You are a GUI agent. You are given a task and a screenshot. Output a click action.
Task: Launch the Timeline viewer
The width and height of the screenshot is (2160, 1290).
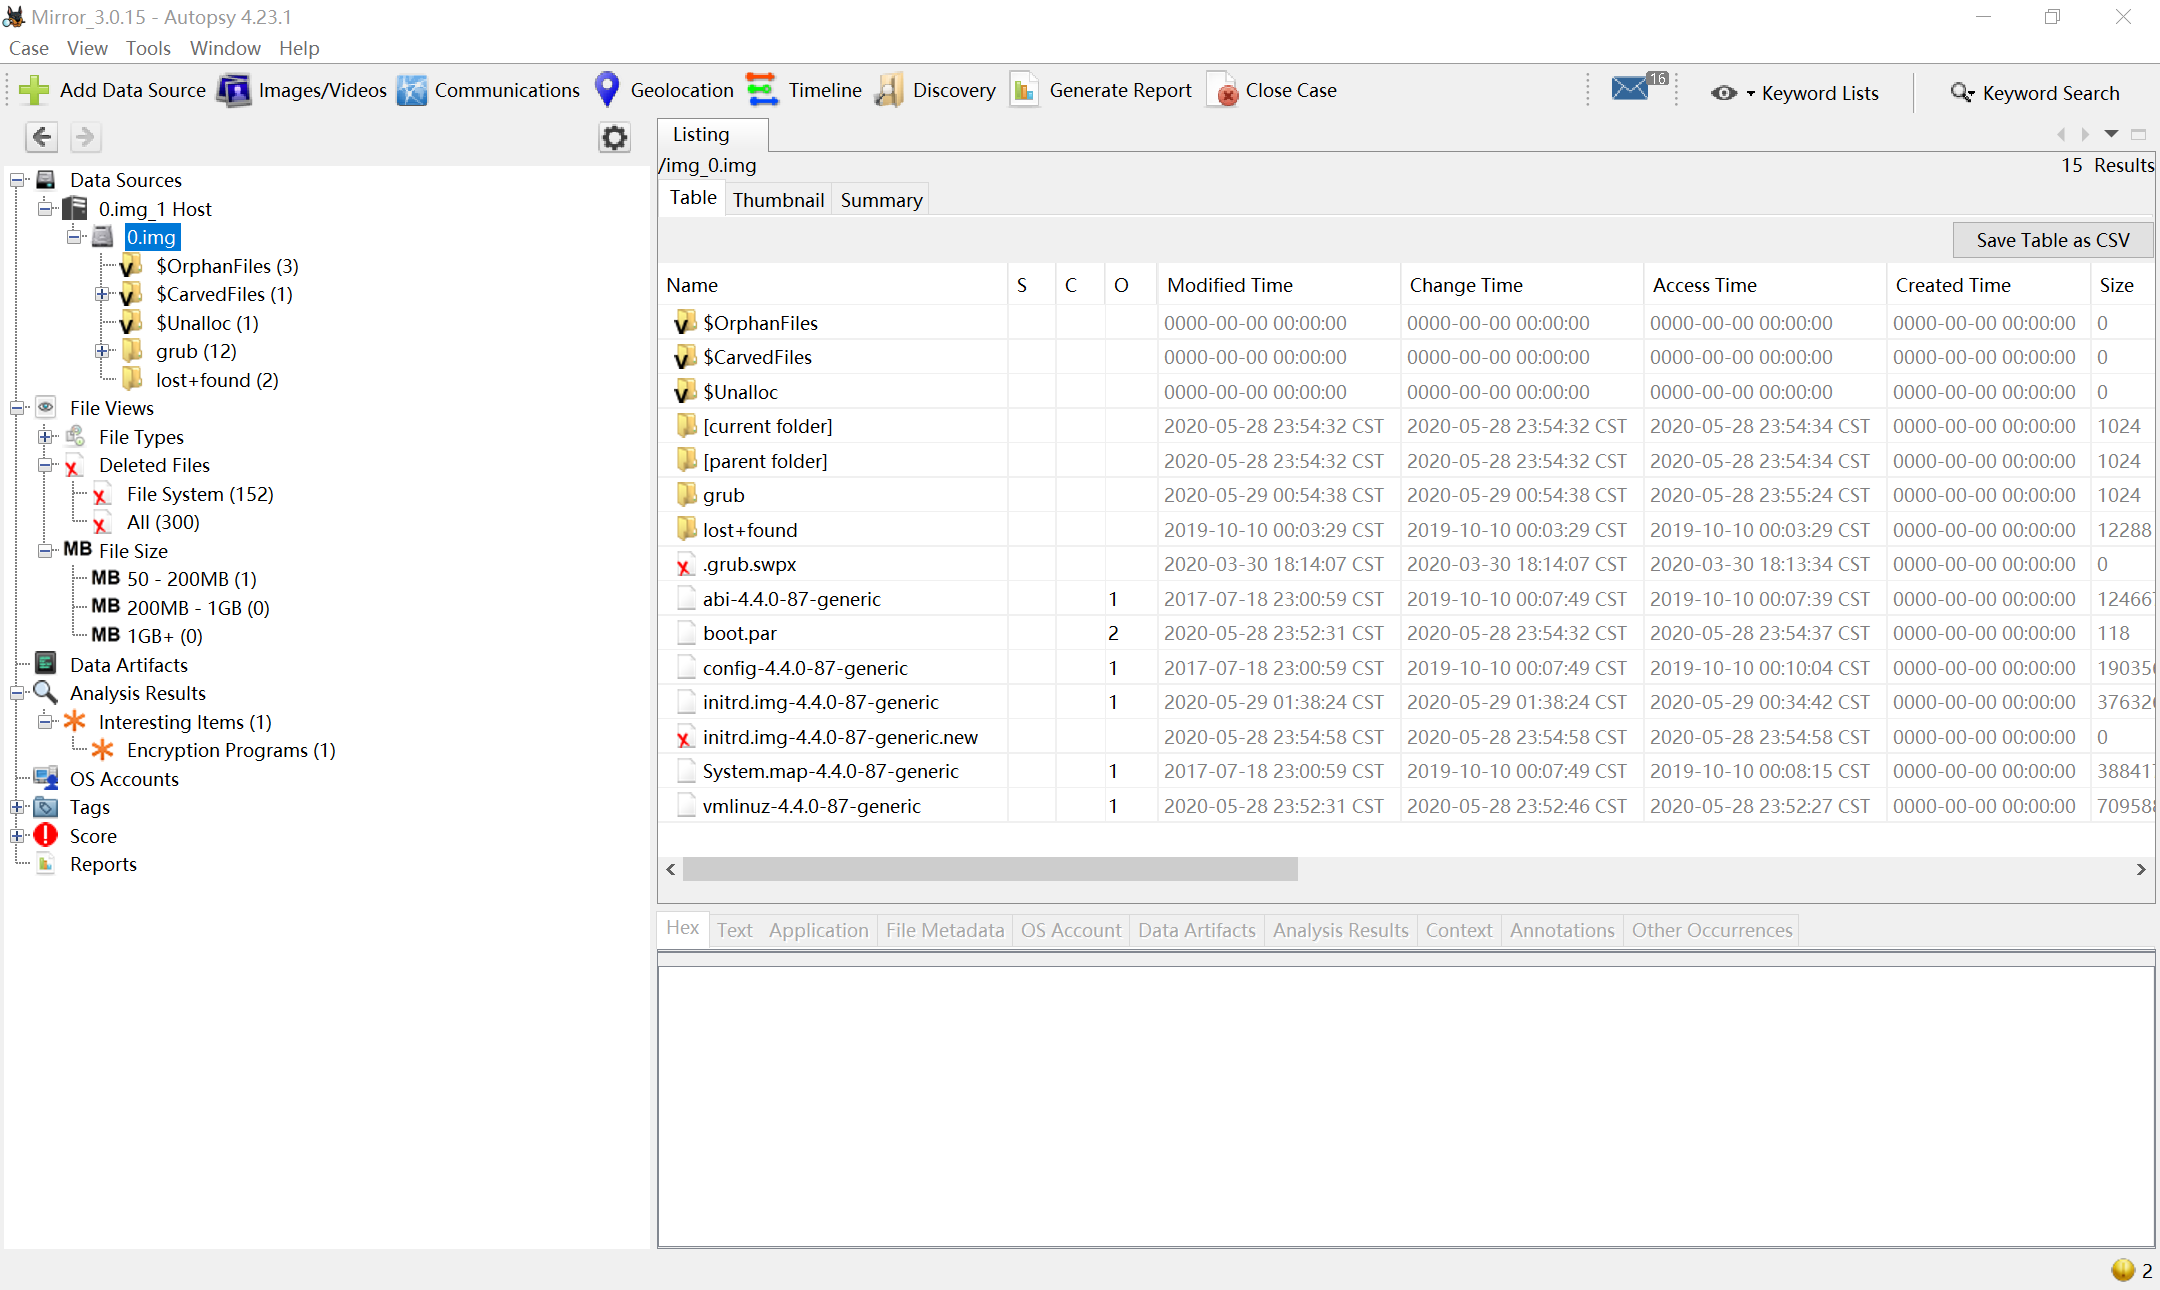804,90
